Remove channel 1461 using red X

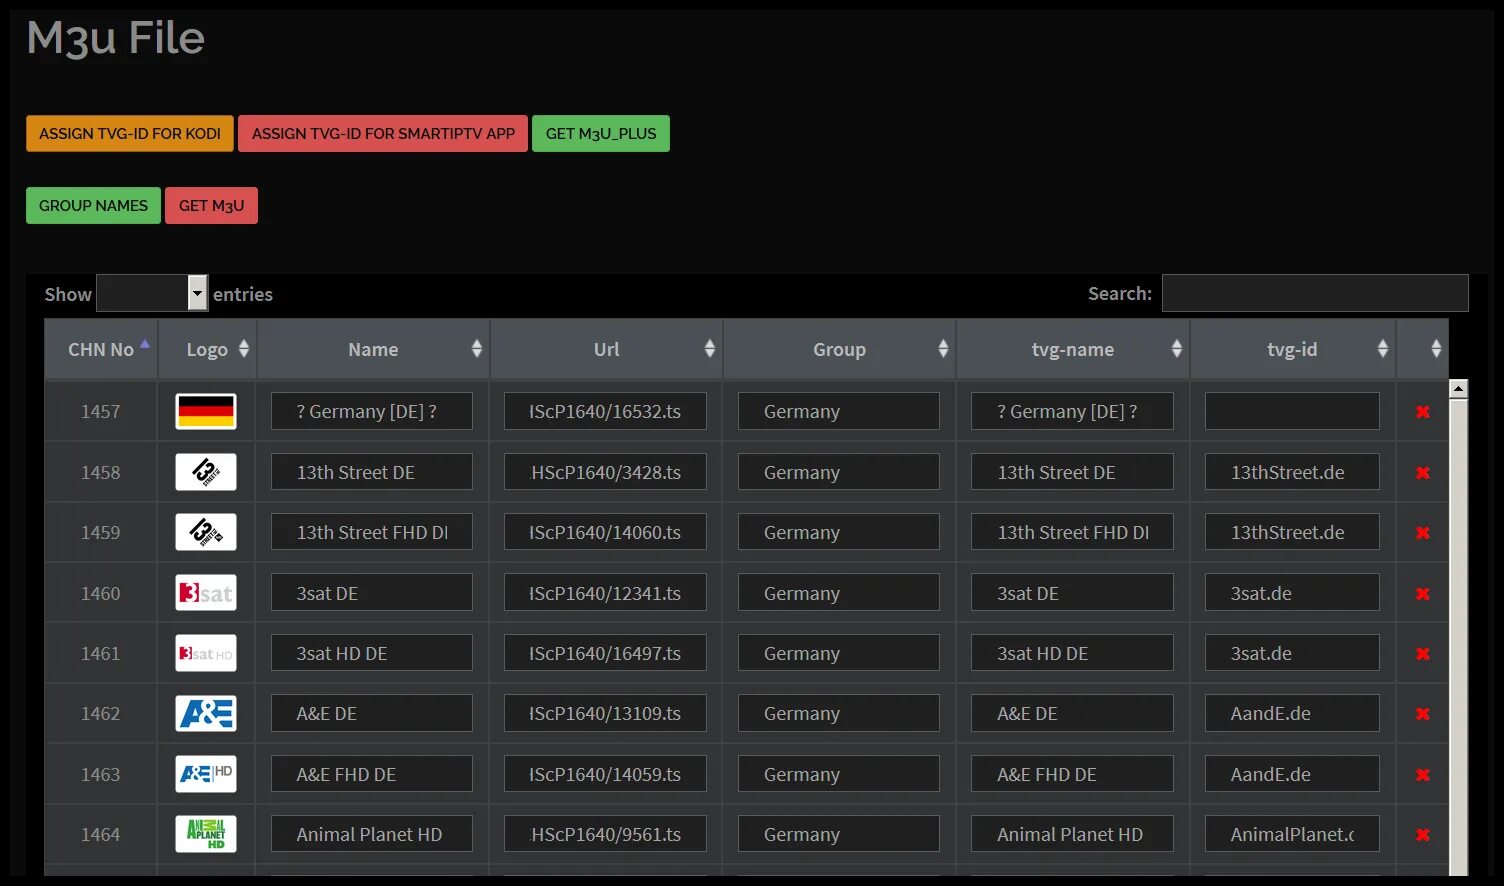(1422, 654)
